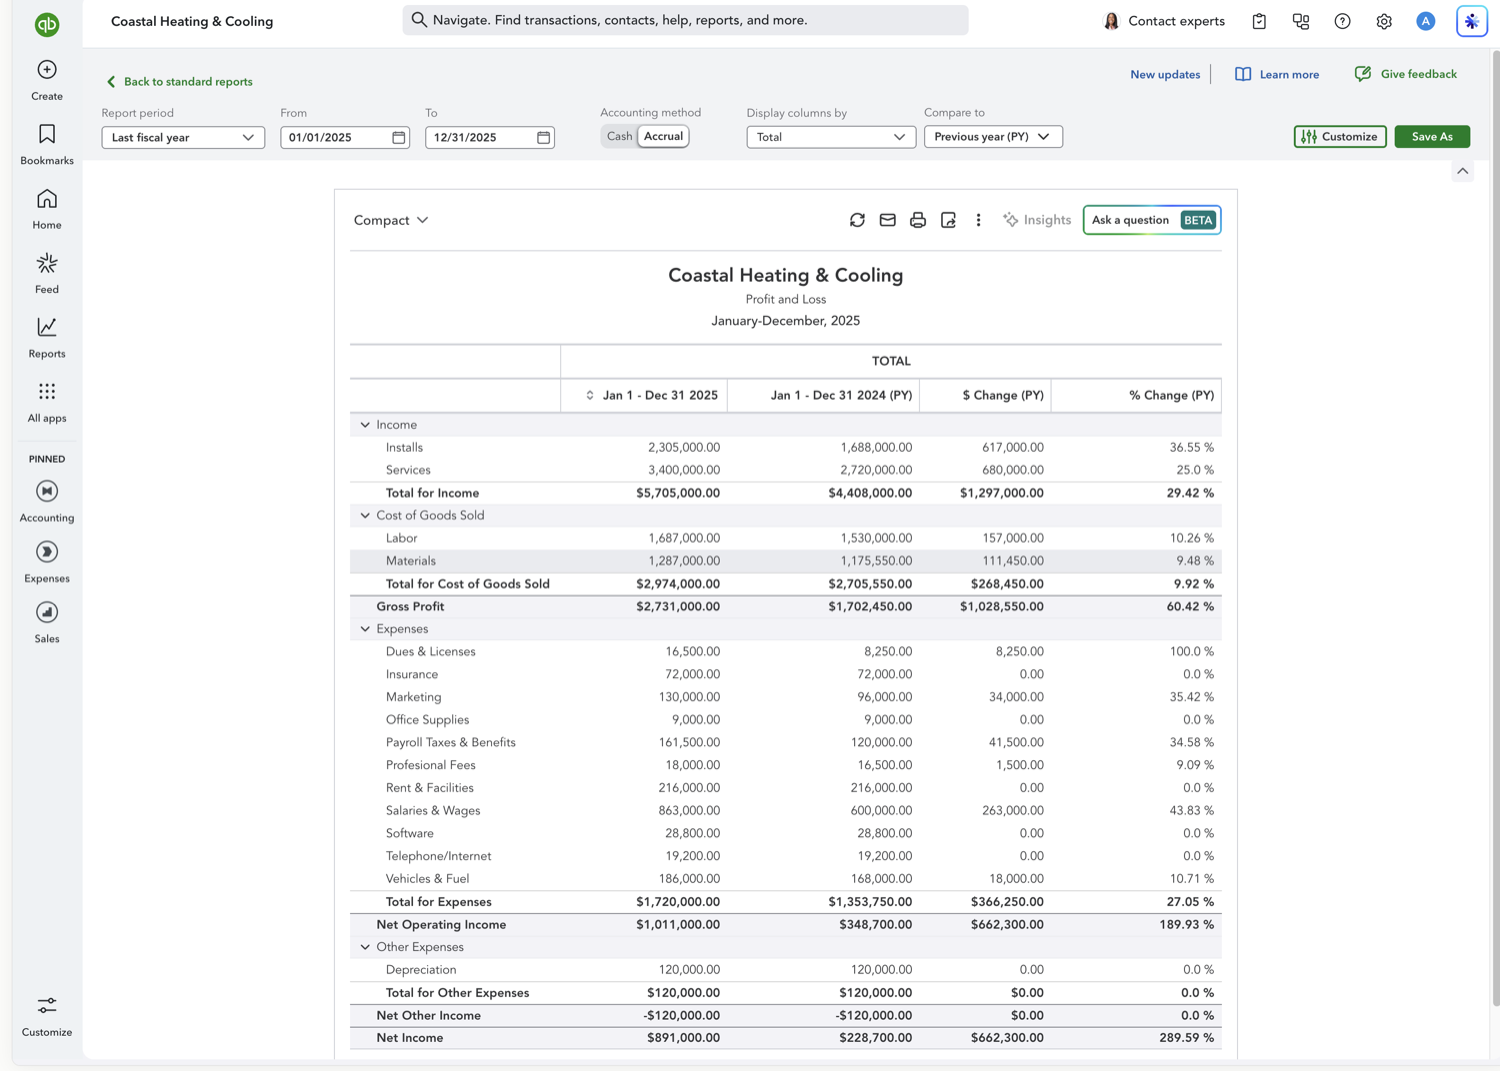Print the report
Viewport: 1500px width, 1071px height.
coord(918,220)
